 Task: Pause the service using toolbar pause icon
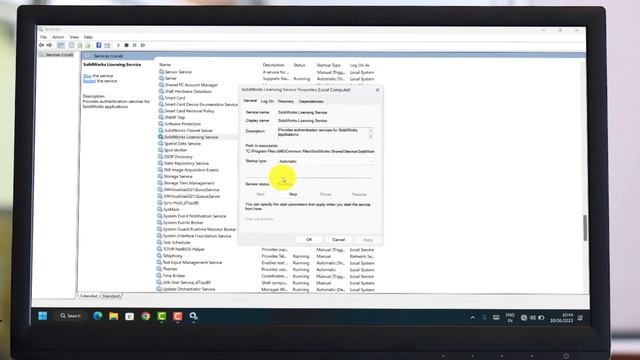click(135, 45)
